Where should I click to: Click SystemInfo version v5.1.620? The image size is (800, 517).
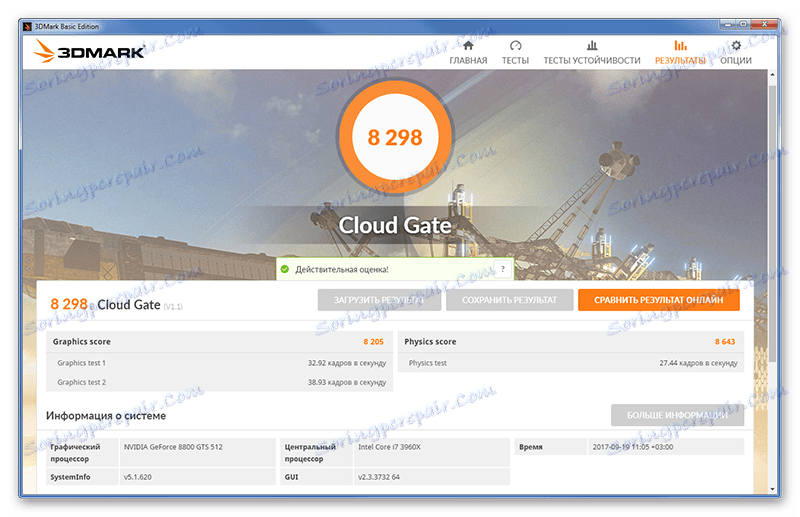point(138,477)
